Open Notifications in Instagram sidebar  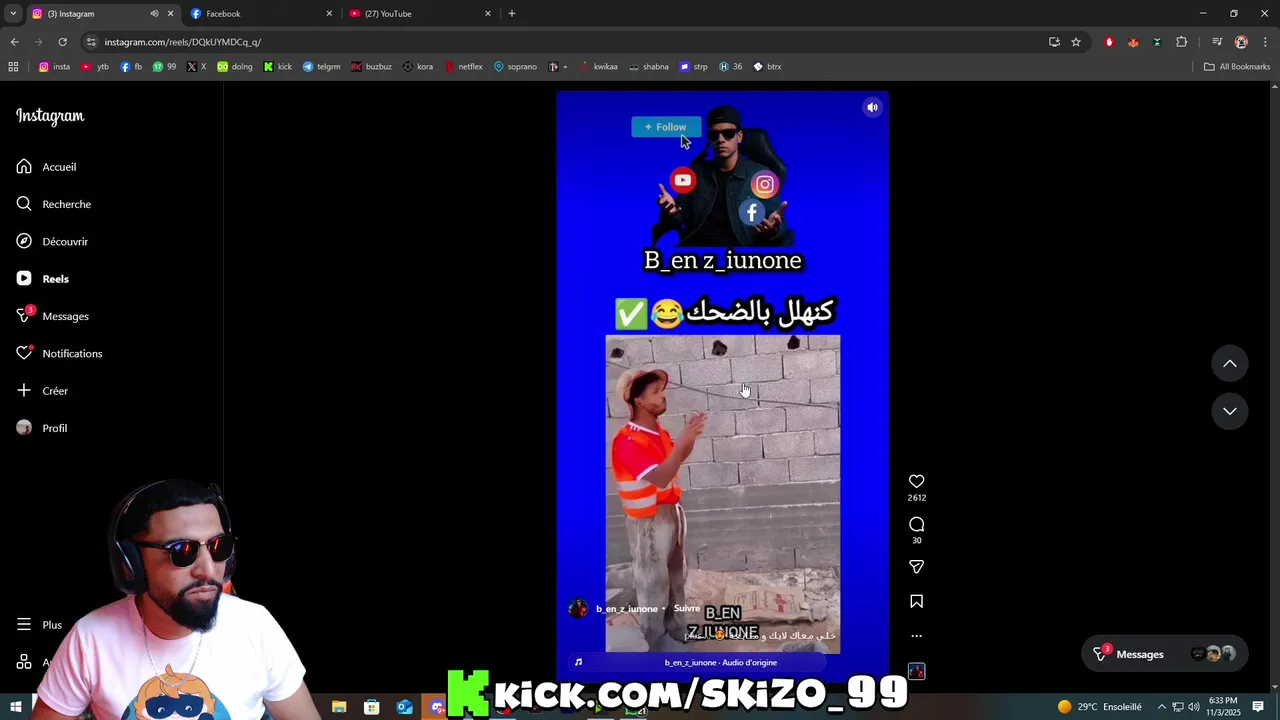tap(60, 353)
